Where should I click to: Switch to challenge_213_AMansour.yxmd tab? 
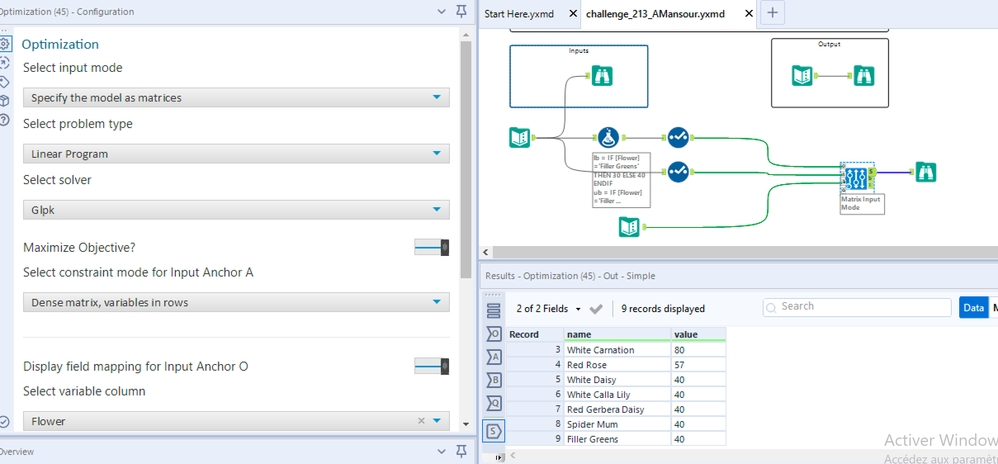[655, 13]
